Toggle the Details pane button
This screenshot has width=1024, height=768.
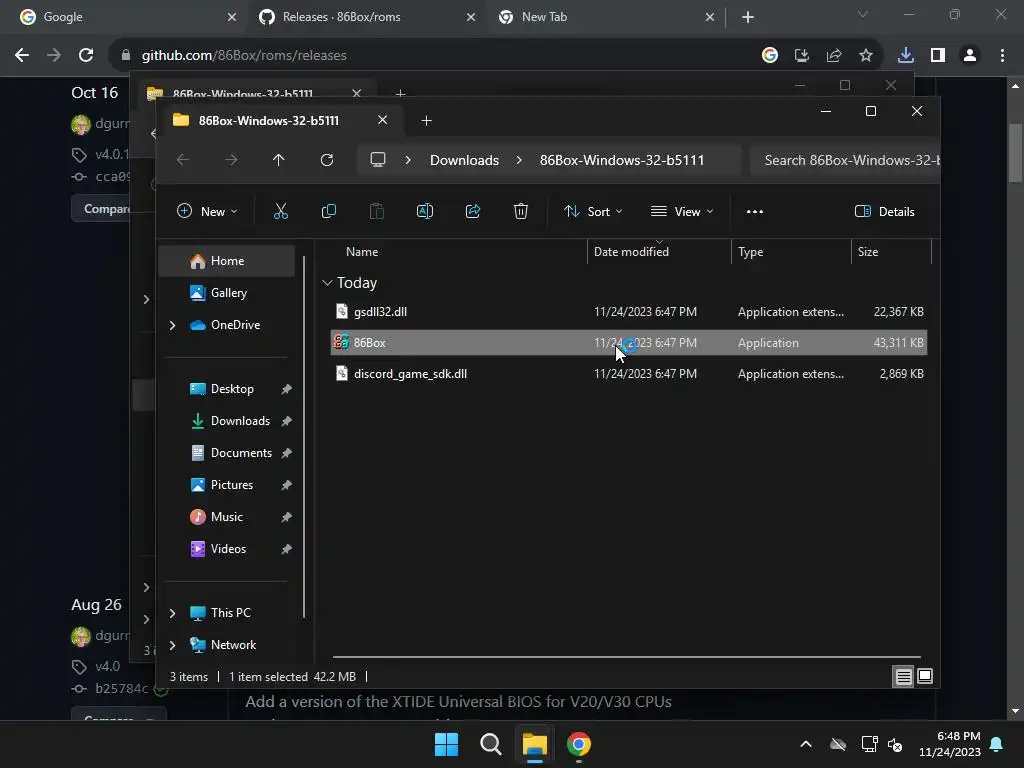coord(884,212)
